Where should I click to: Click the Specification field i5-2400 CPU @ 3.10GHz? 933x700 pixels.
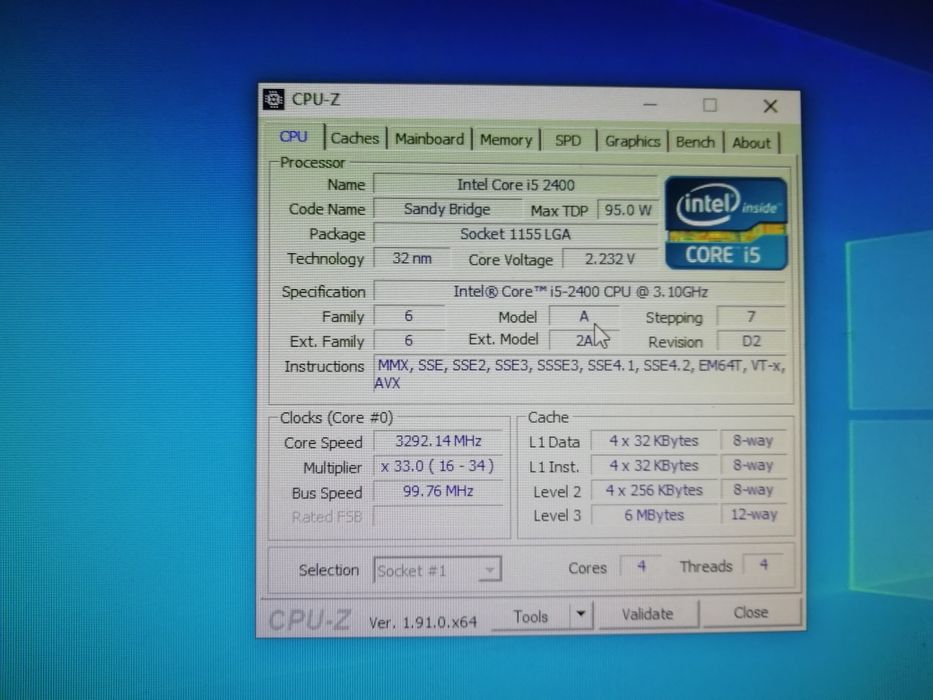(580, 292)
